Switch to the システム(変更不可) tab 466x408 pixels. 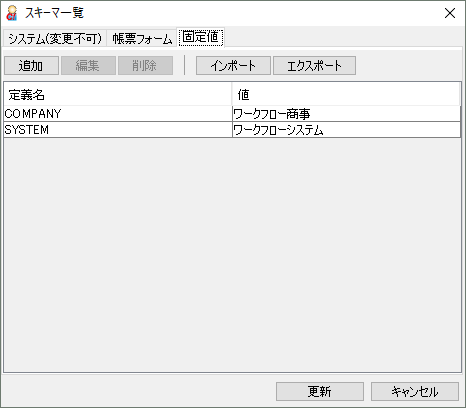point(55,39)
